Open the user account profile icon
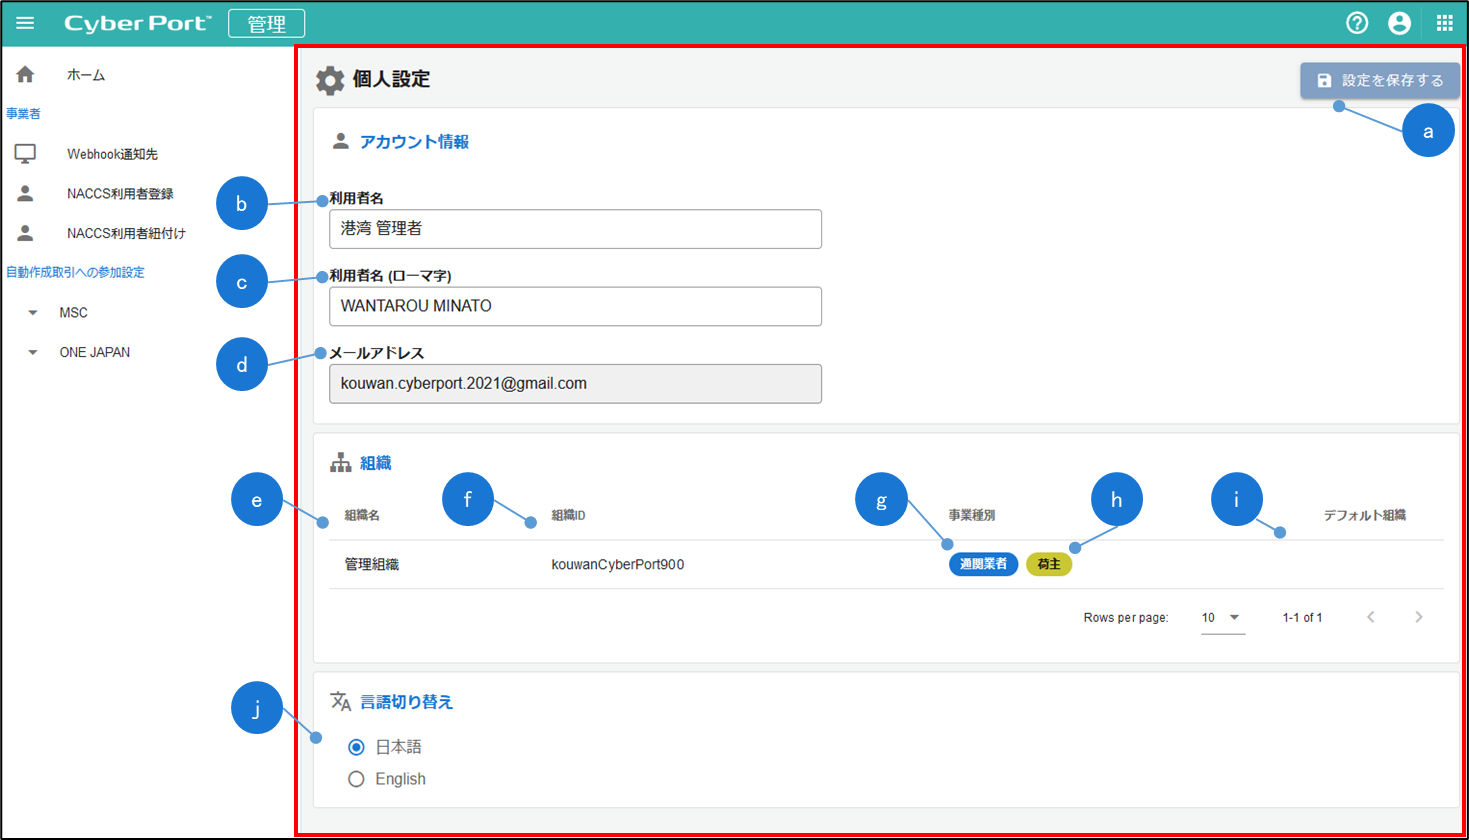The image size is (1469, 840). (1399, 23)
